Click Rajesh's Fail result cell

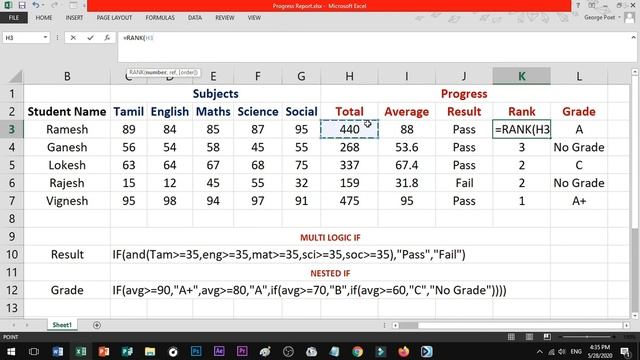[x=464, y=183]
